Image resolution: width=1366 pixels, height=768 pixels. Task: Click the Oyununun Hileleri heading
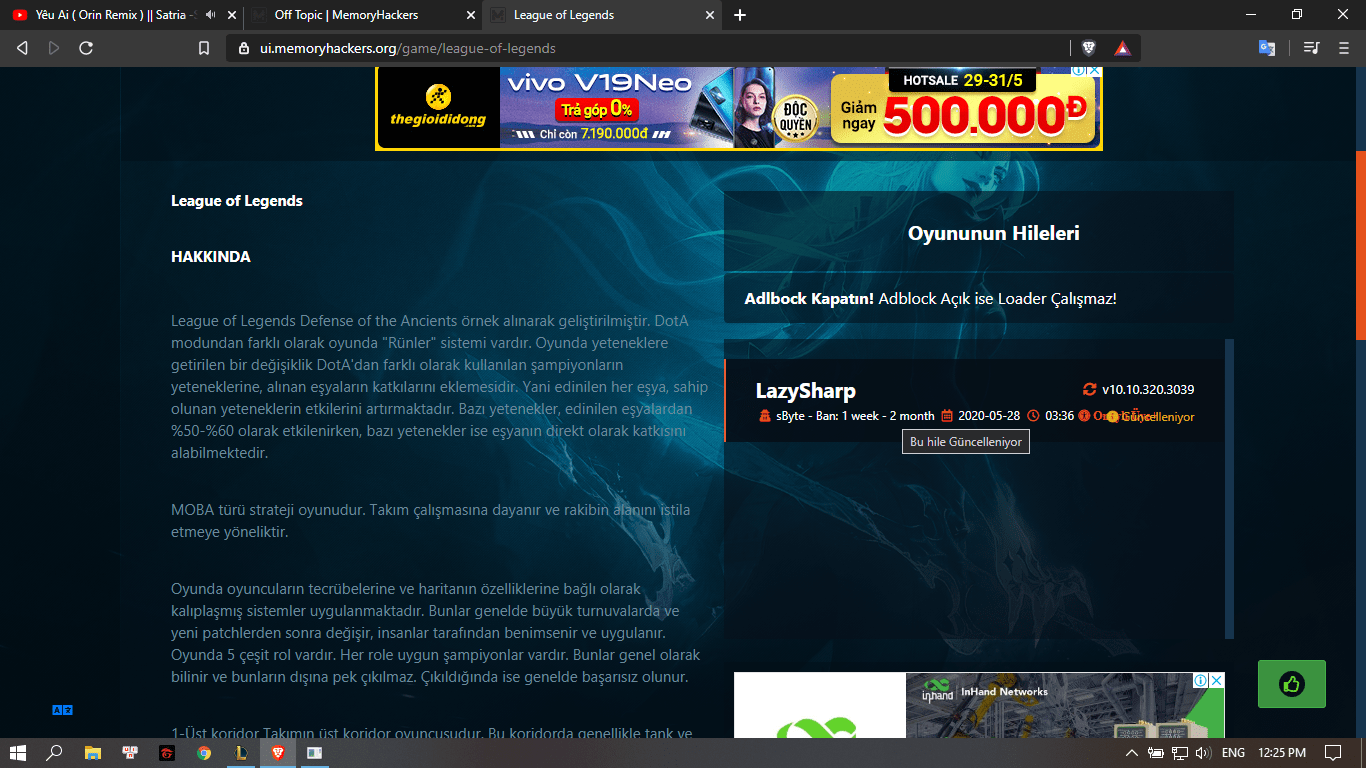[x=993, y=233]
